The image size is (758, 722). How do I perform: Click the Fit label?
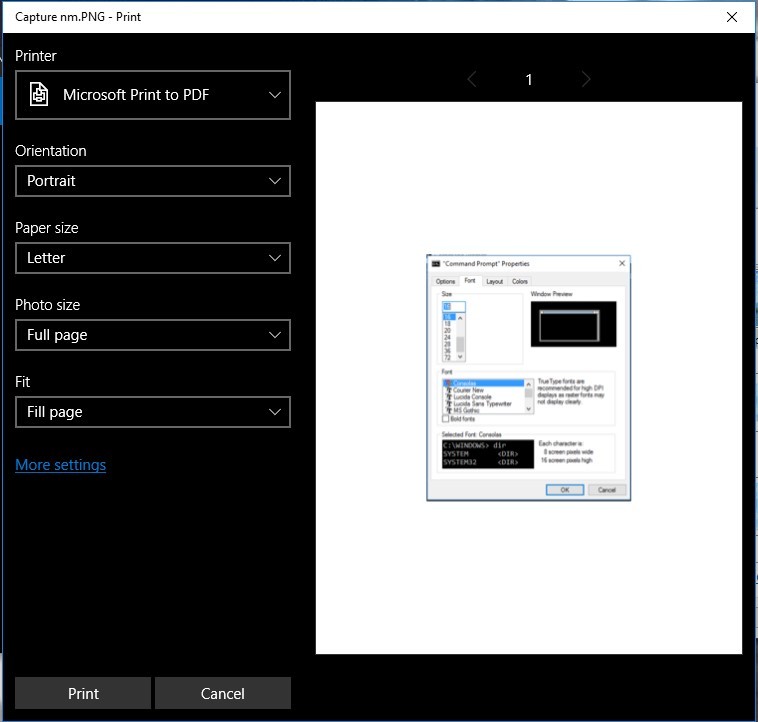pyautogui.click(x=22, y=382)
